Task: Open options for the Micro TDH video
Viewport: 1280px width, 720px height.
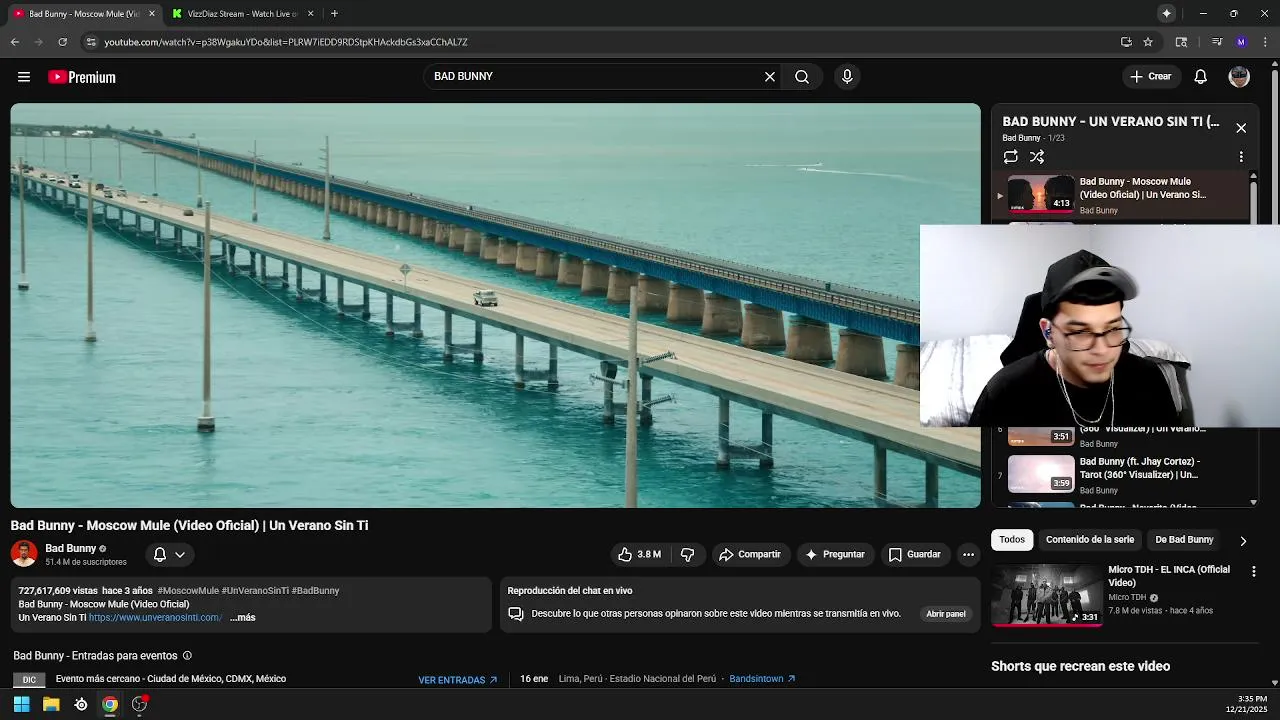Action: tap(1253, 571)
